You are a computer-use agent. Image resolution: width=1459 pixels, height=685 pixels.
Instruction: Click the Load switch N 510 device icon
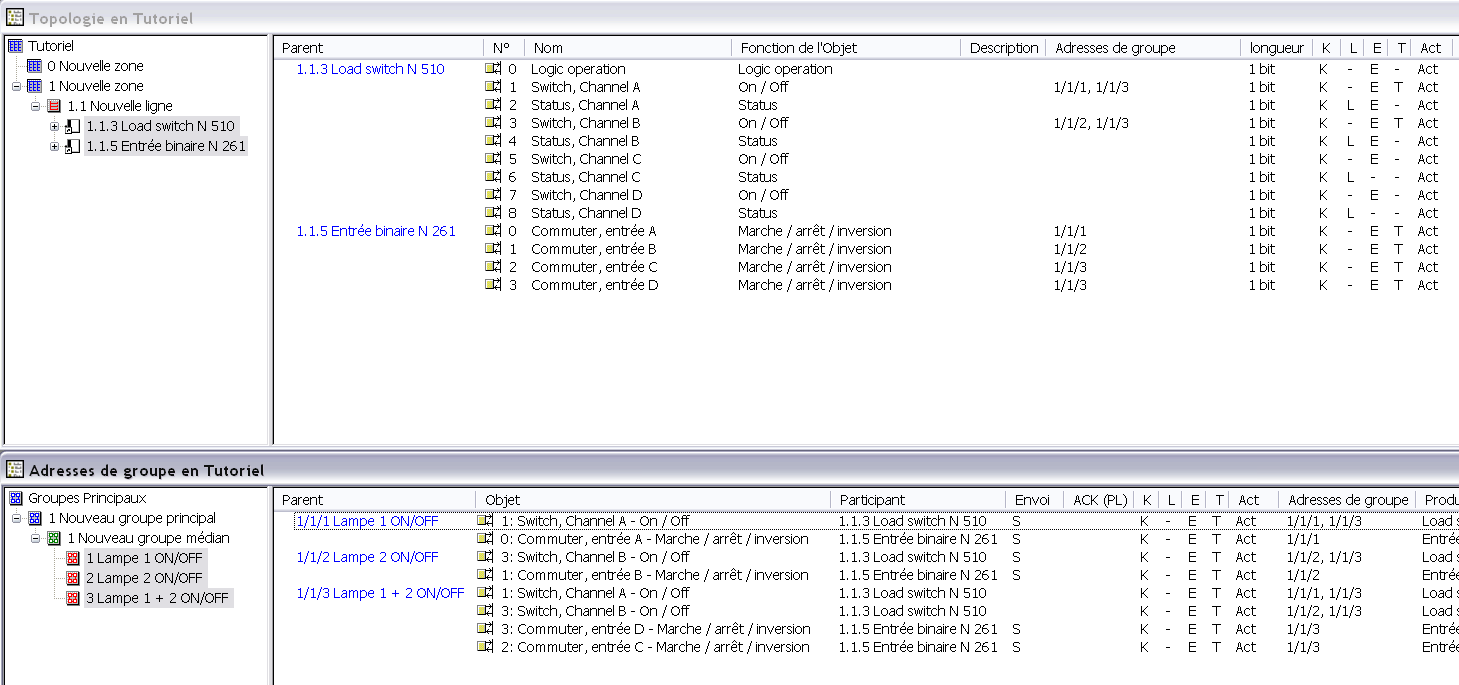click(73, 126)
